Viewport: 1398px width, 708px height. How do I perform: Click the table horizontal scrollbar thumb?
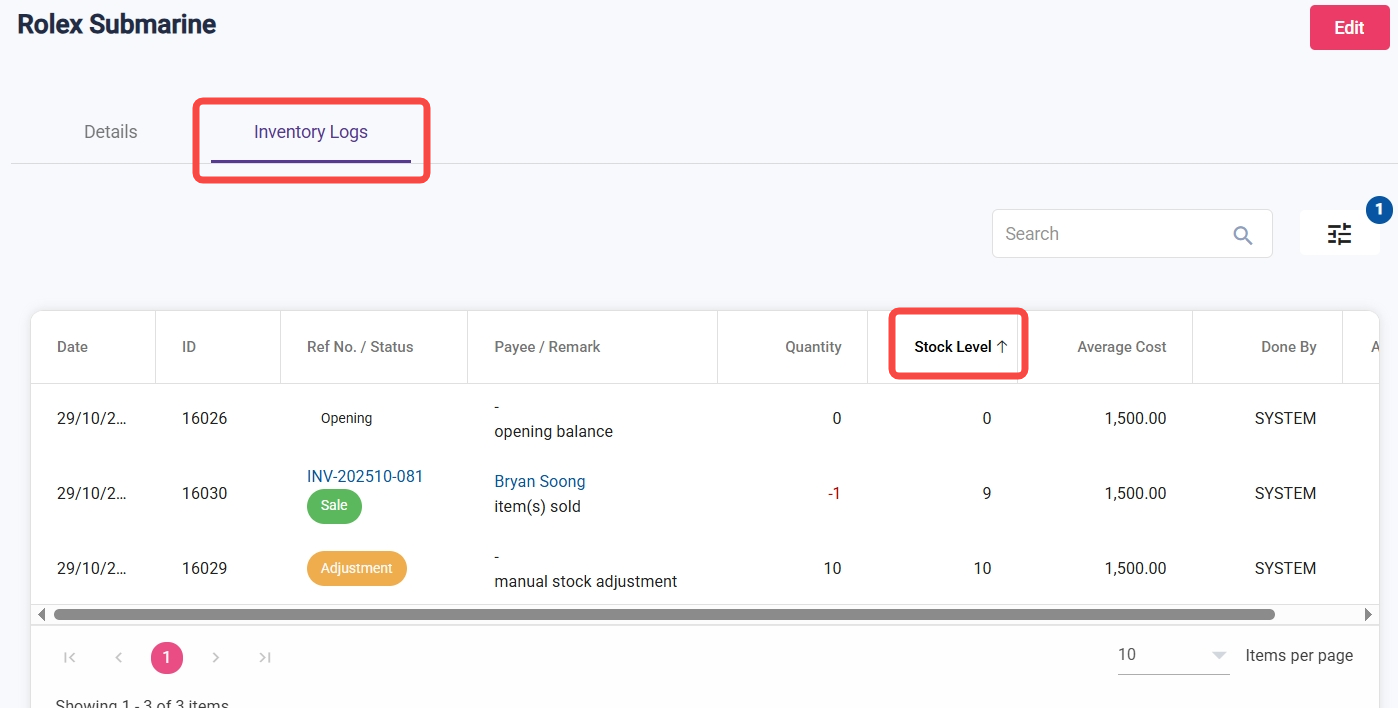click(664, 614)
